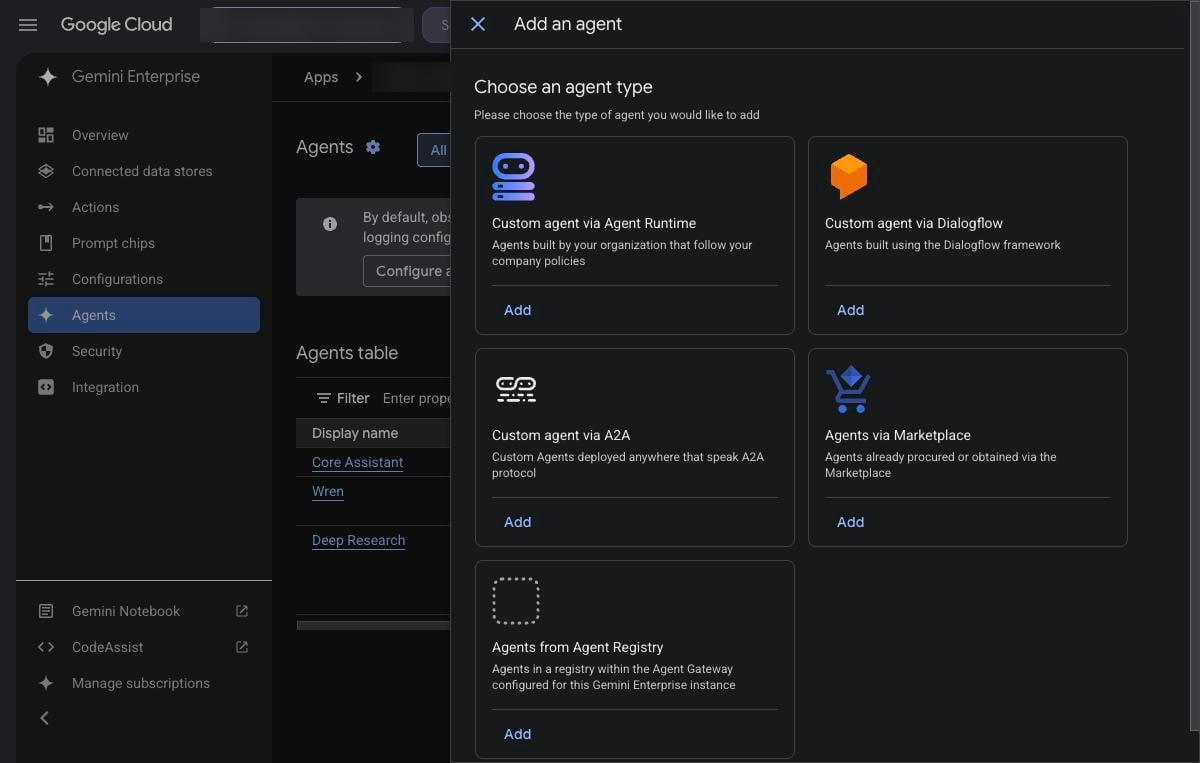Viewport: 1200px width, 763px height.
Task: Click the Connected data stores icon
Action: click(46, 171)
